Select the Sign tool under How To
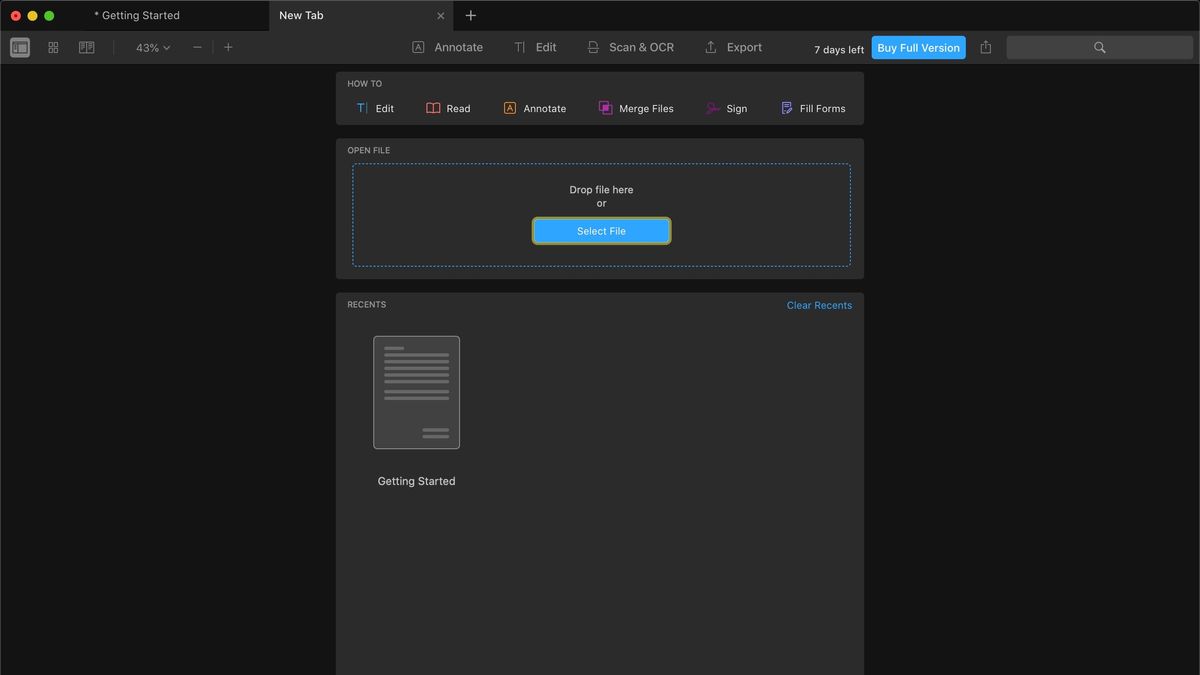1200x675 pixels. [727, 108]
